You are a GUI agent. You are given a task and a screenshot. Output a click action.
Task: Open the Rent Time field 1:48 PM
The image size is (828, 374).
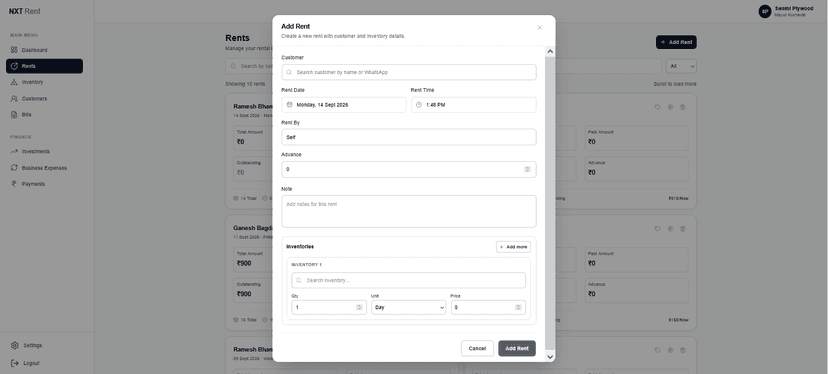point(474,105)
